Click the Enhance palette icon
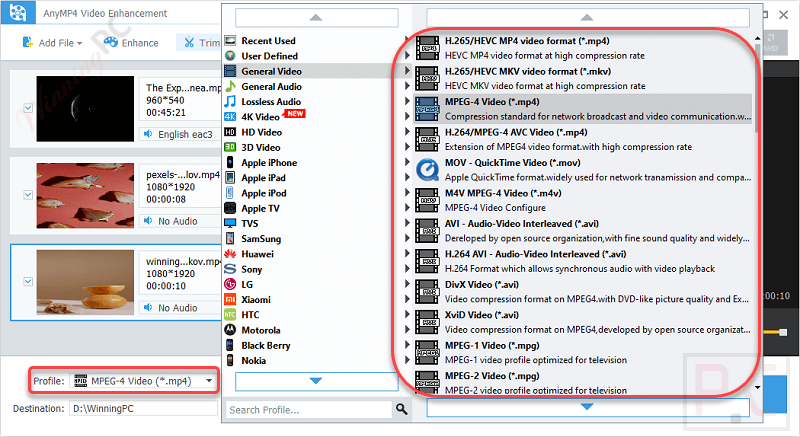Viewport: 800px width, 437px height. pyautogui.click(x=110, y=42)
